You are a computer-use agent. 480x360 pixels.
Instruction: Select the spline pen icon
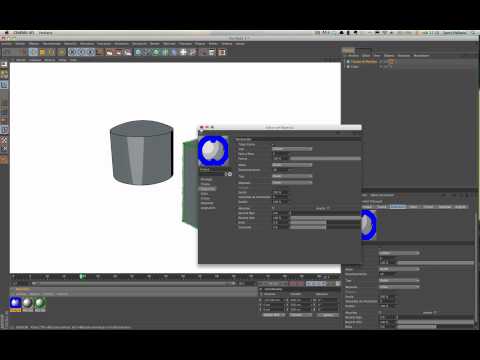tap(147, 52)
